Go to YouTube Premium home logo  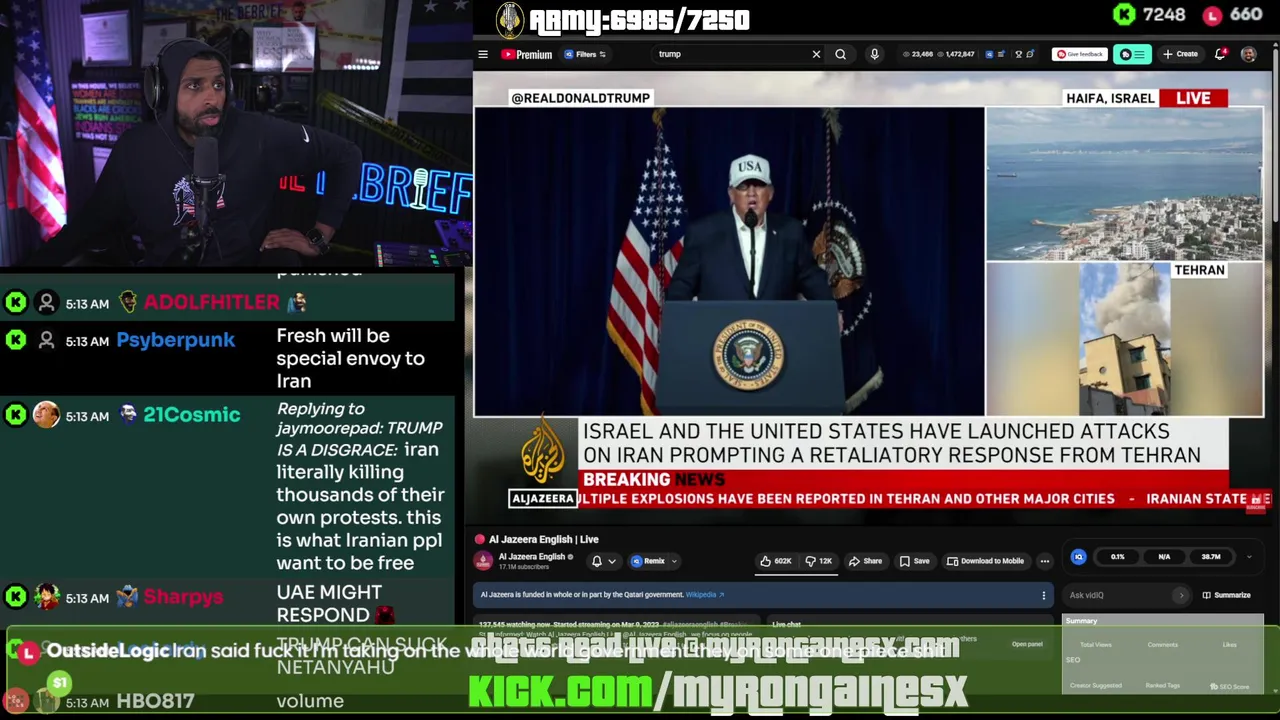point(527,54)
